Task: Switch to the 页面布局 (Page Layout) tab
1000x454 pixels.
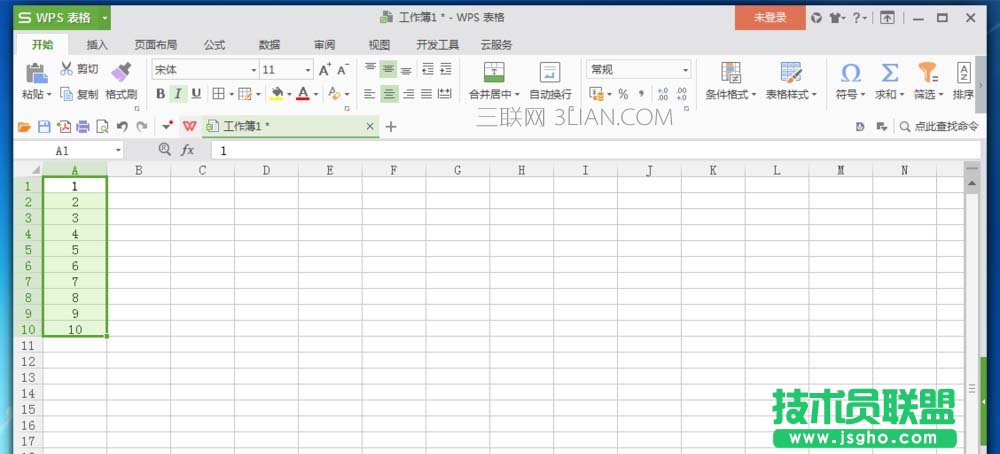Action: (x=156, y=45)
